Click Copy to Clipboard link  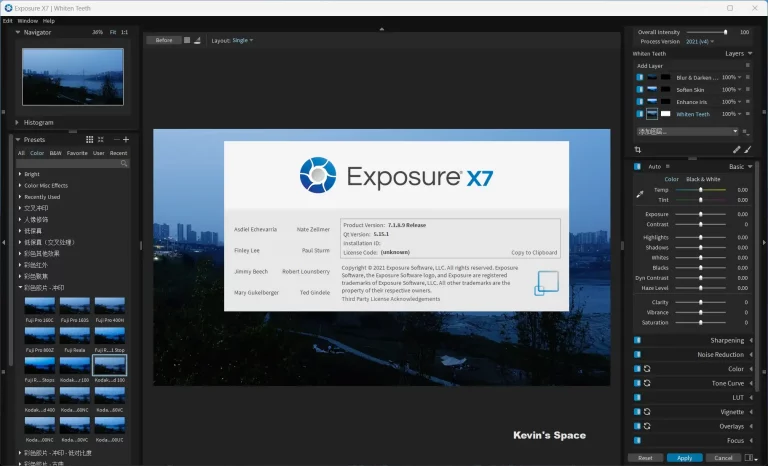(534, 252)
